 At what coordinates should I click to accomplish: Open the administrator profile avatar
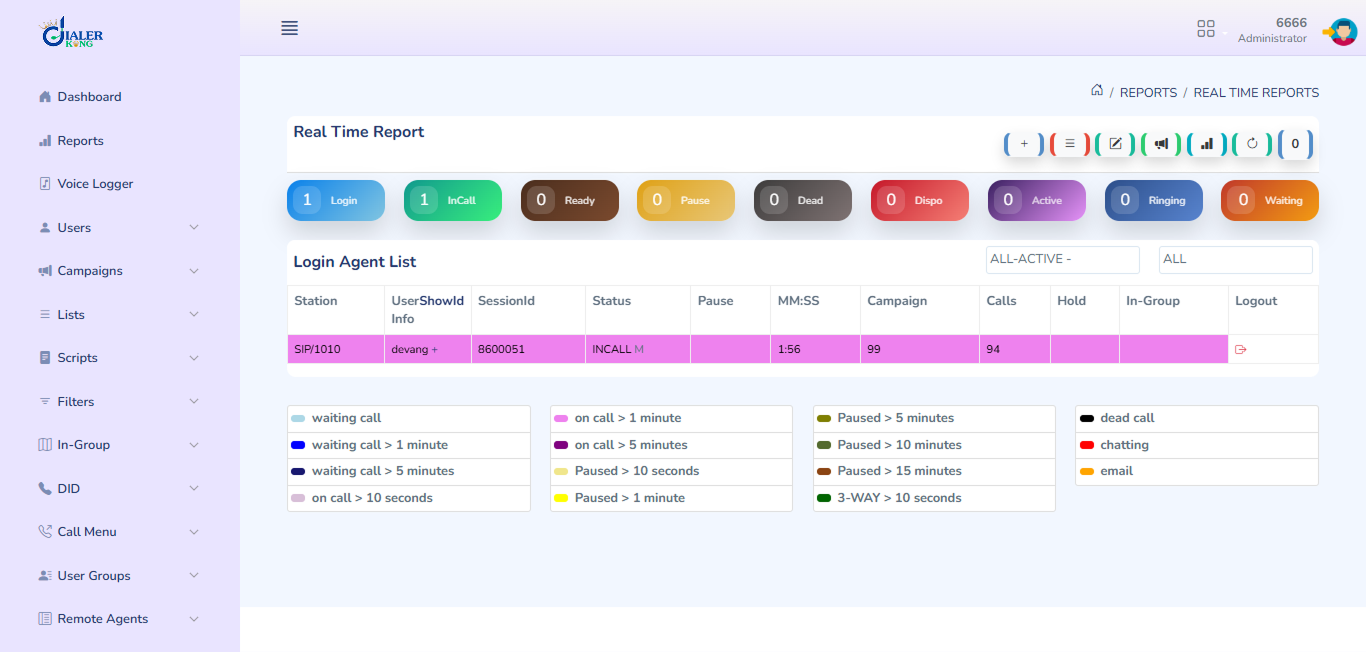click(x=1342, y=31)
